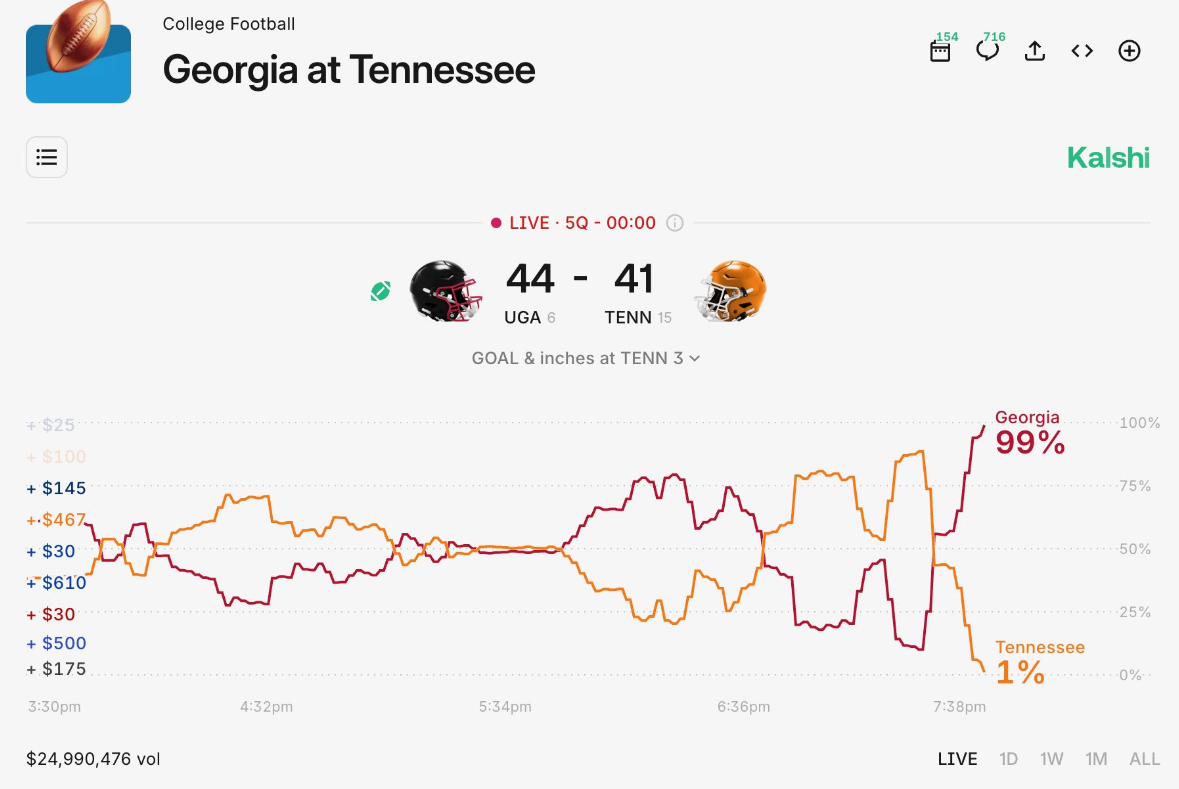Click the Georgia 99% chart label
The width and height of the screenshot is (1179, 789).
1029,433
